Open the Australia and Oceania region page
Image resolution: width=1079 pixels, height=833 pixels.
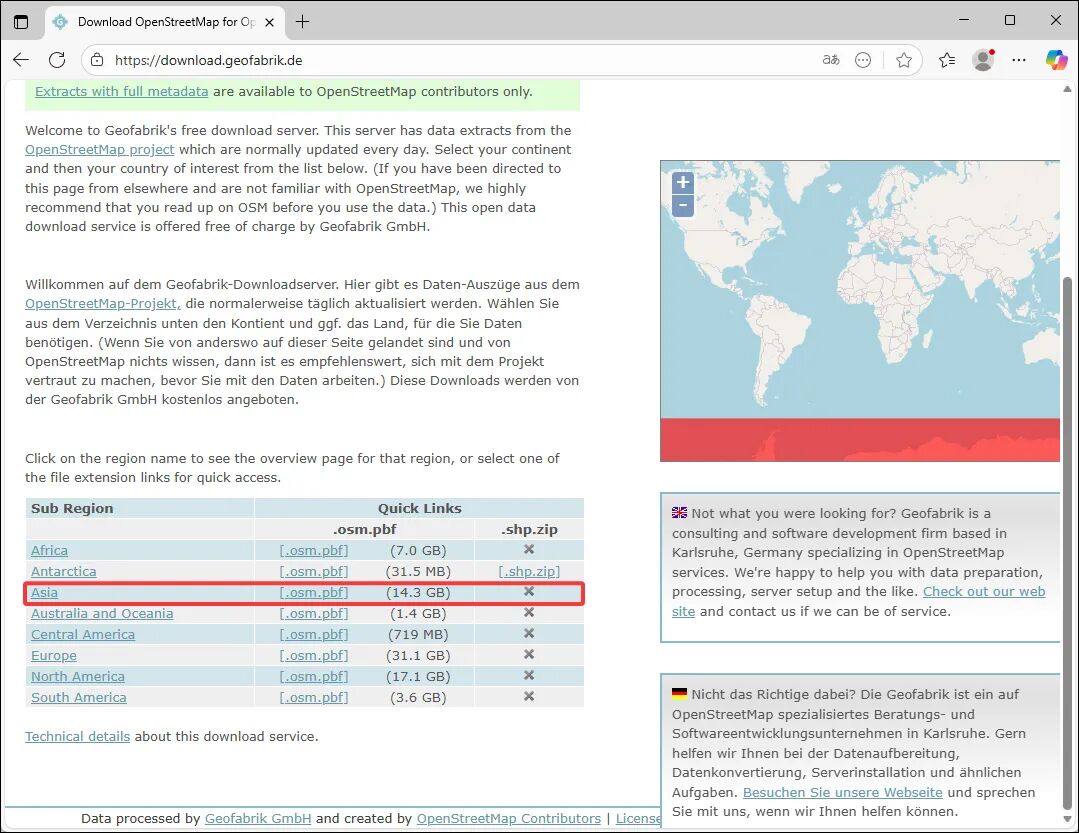pyautogui.click(x=102, y=614)
